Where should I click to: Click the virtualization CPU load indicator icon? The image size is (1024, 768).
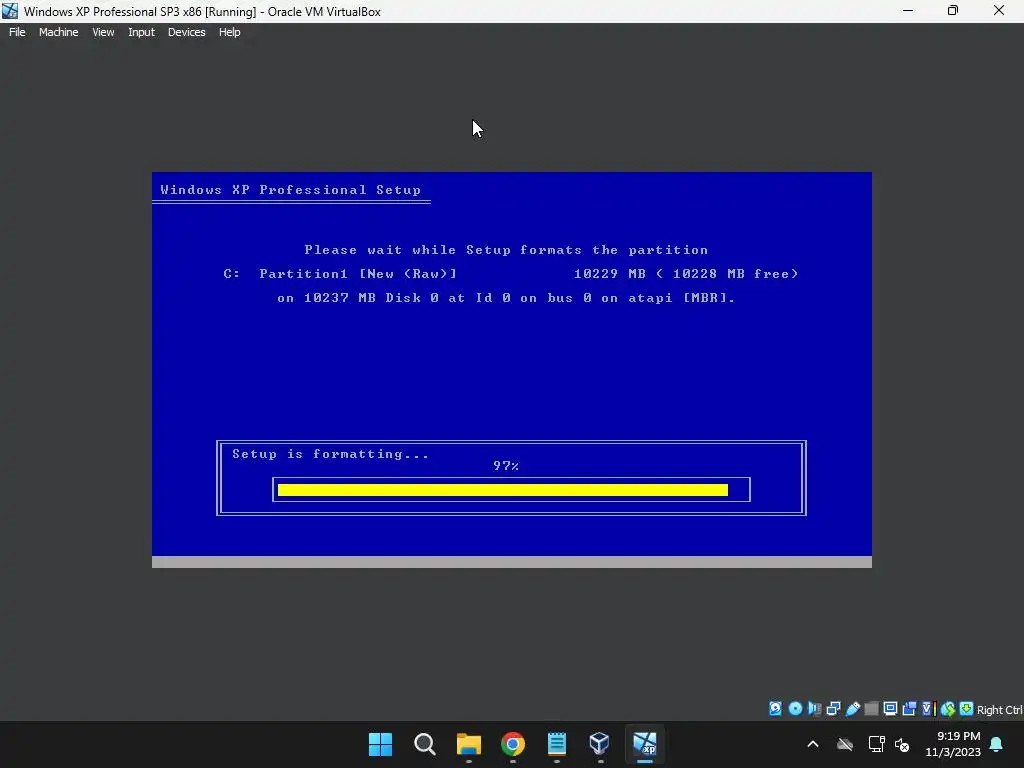[928, 709]
